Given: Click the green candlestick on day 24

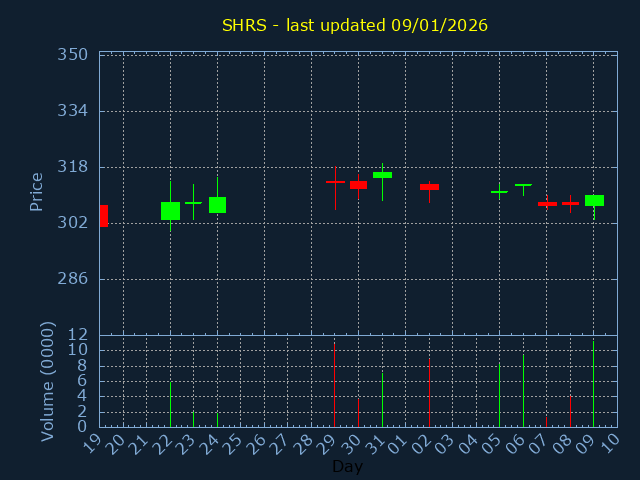Looking at the screenshot, I should [x=217, y=205].
